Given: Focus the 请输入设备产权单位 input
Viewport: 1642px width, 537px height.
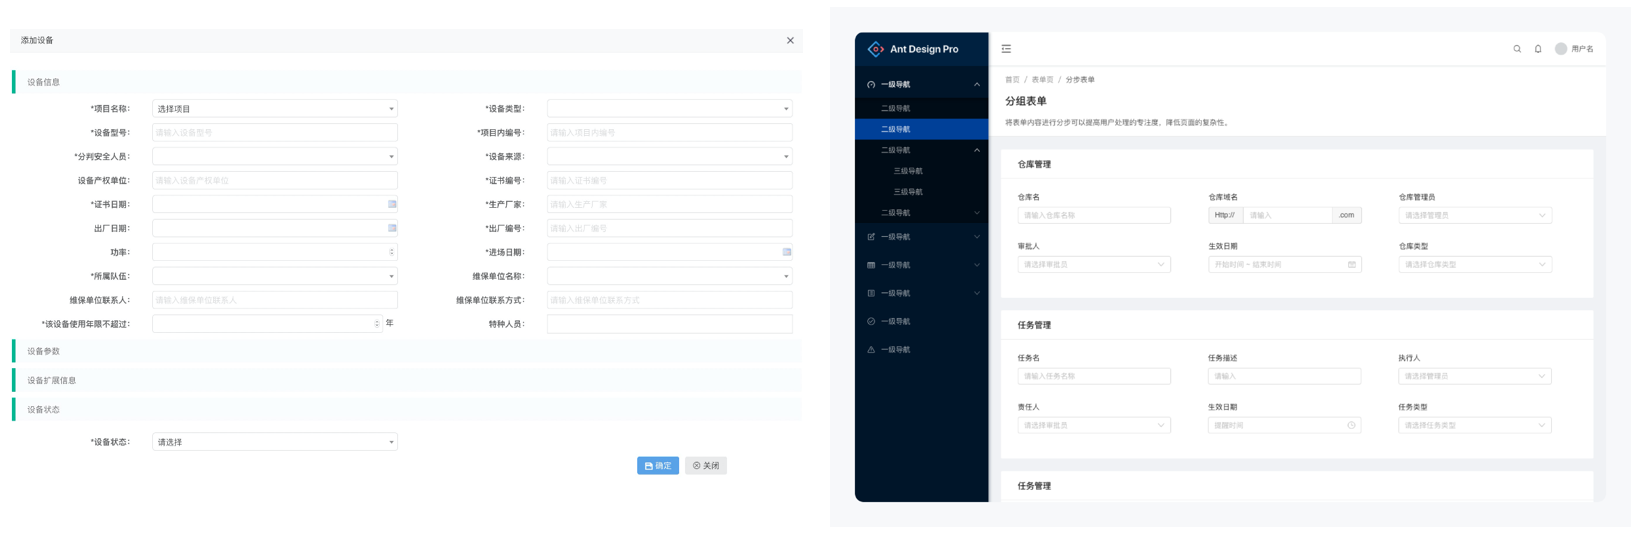Looking at the screenshot, I should (x=275, y=180).
